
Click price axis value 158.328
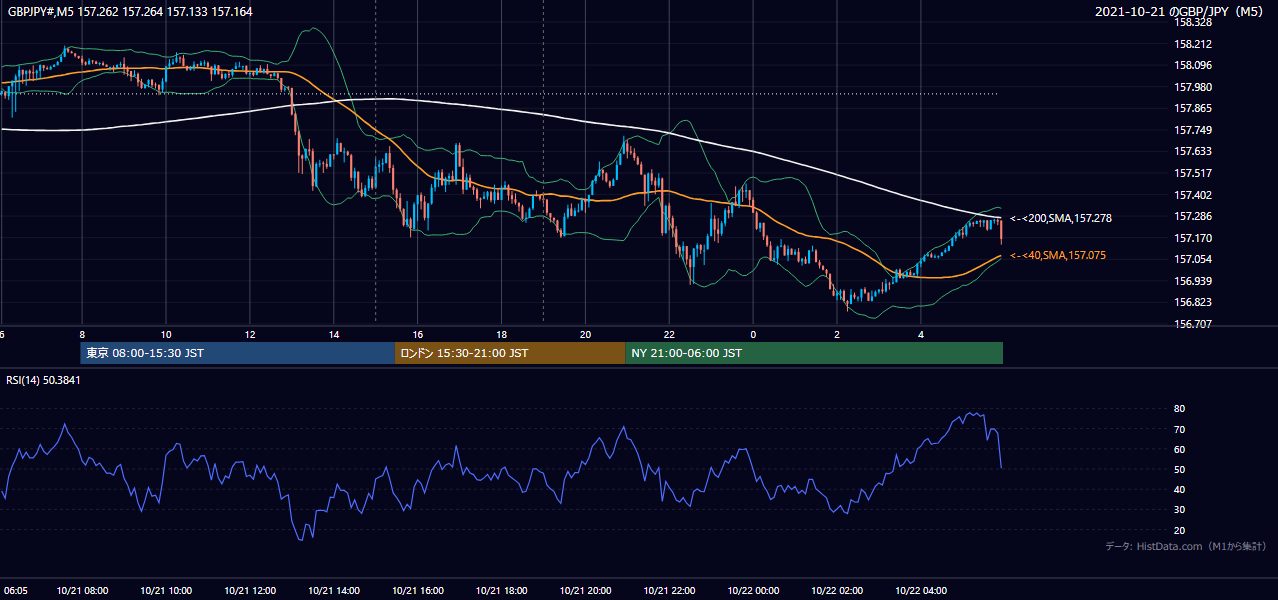tap(1194, 22)
